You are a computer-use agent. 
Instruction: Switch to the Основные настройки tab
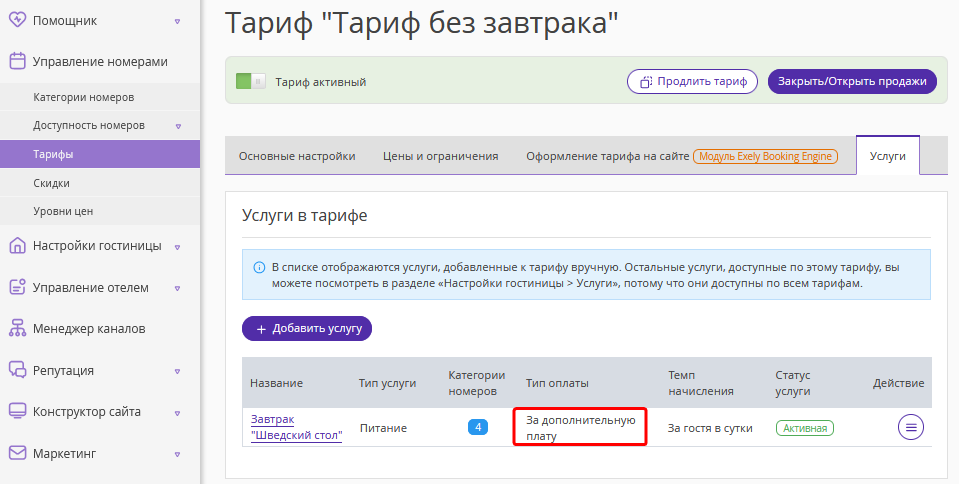coord(297,156)
